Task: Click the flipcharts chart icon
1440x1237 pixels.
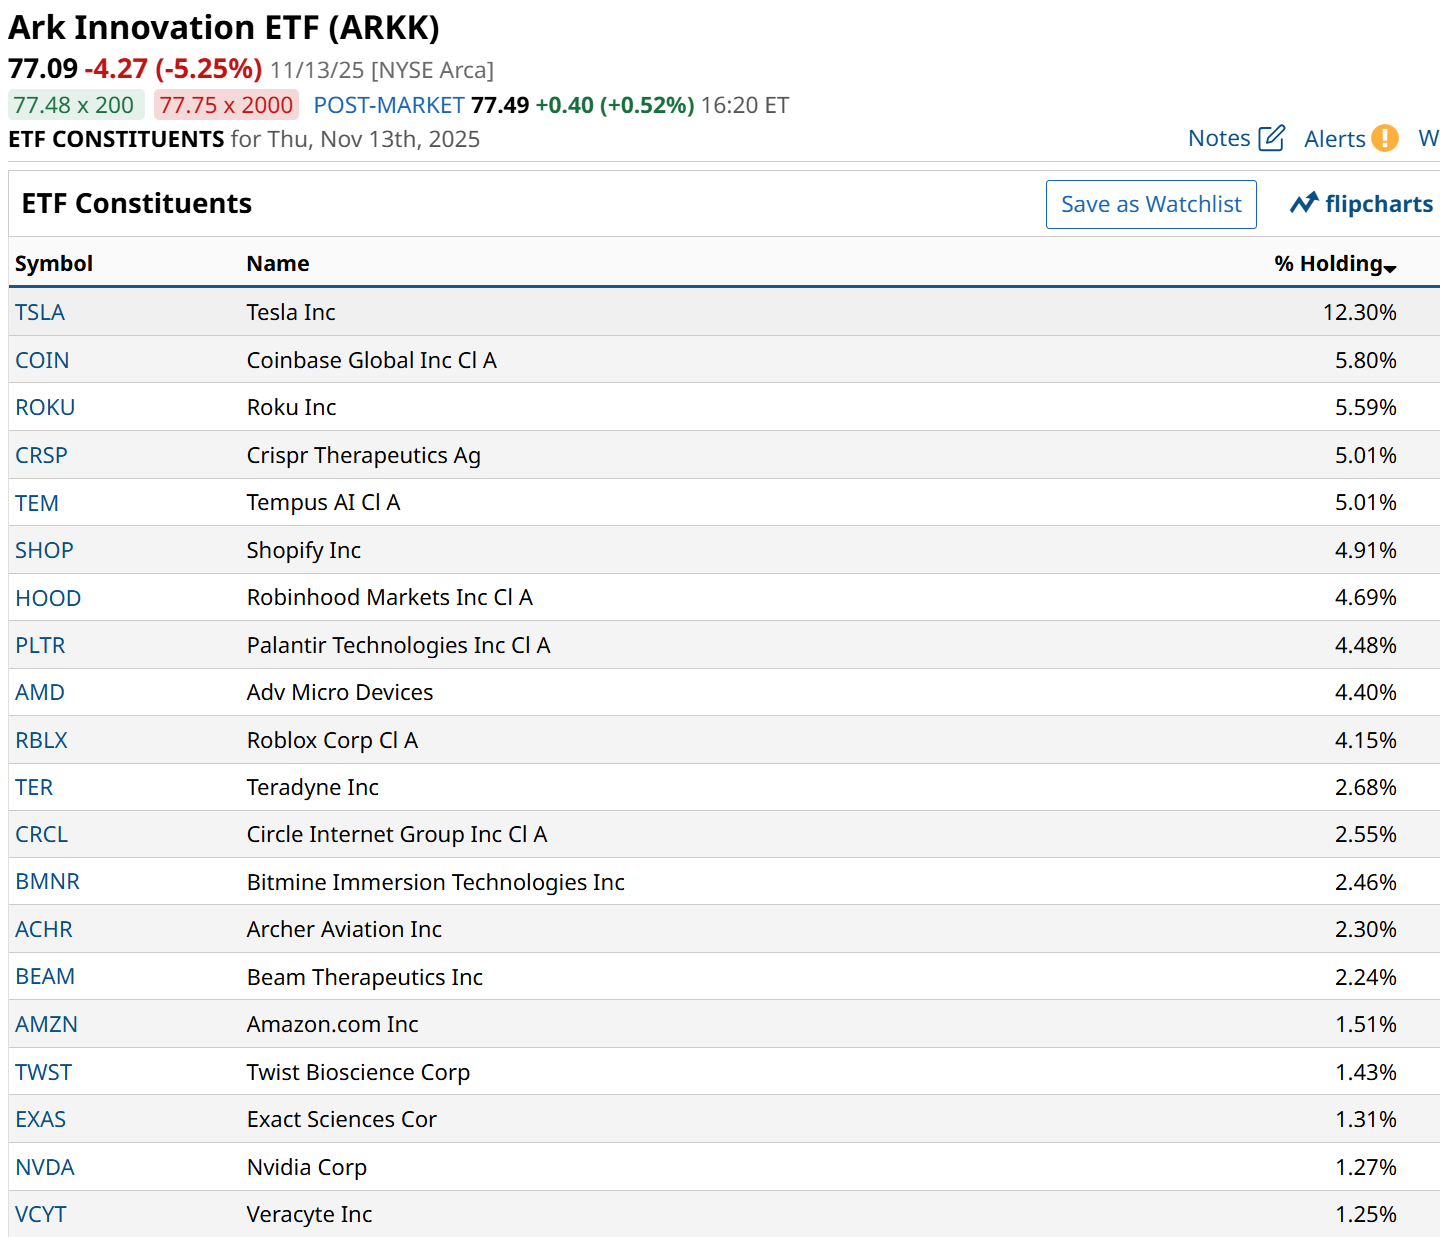Action: [x=1304, y=203]
